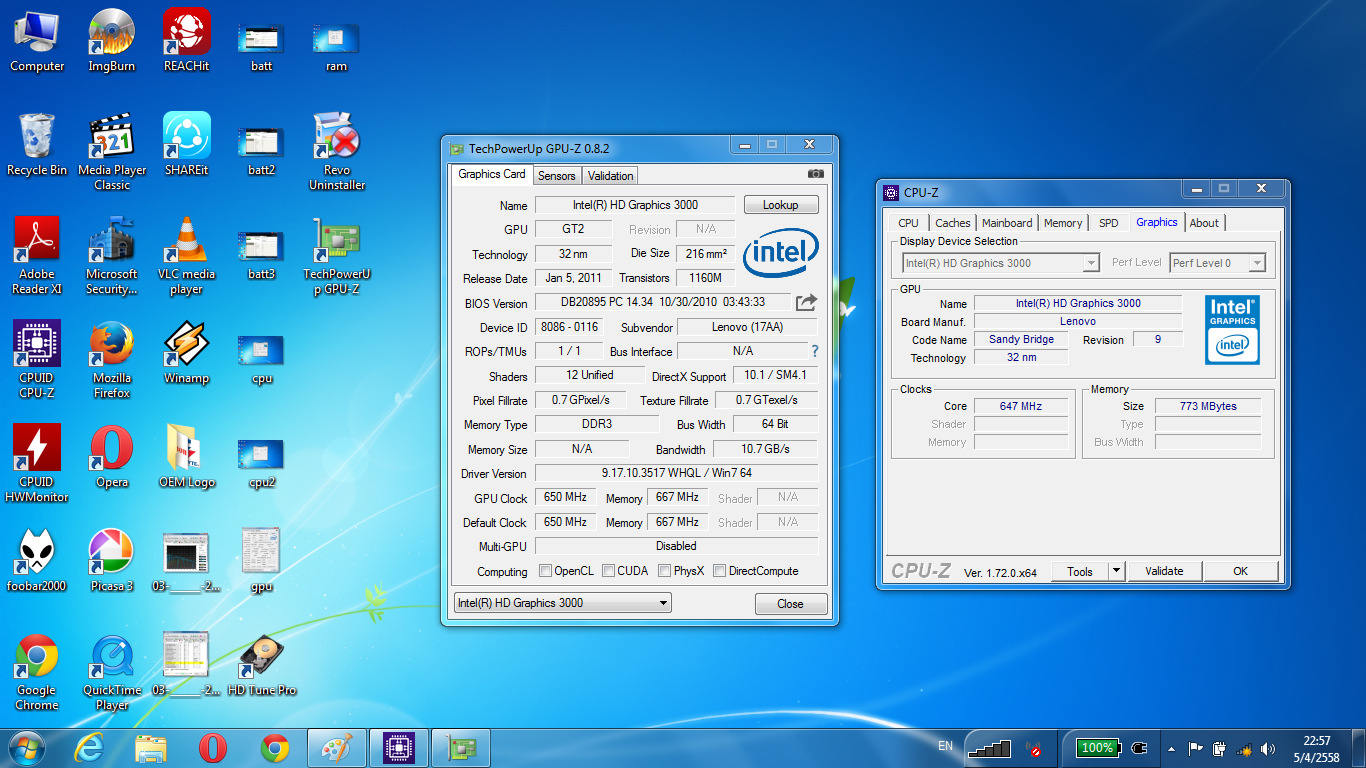Click the Driver Version field in GPU-Z
Viewport: 1366px width, 768px height.
coord(676,473)
